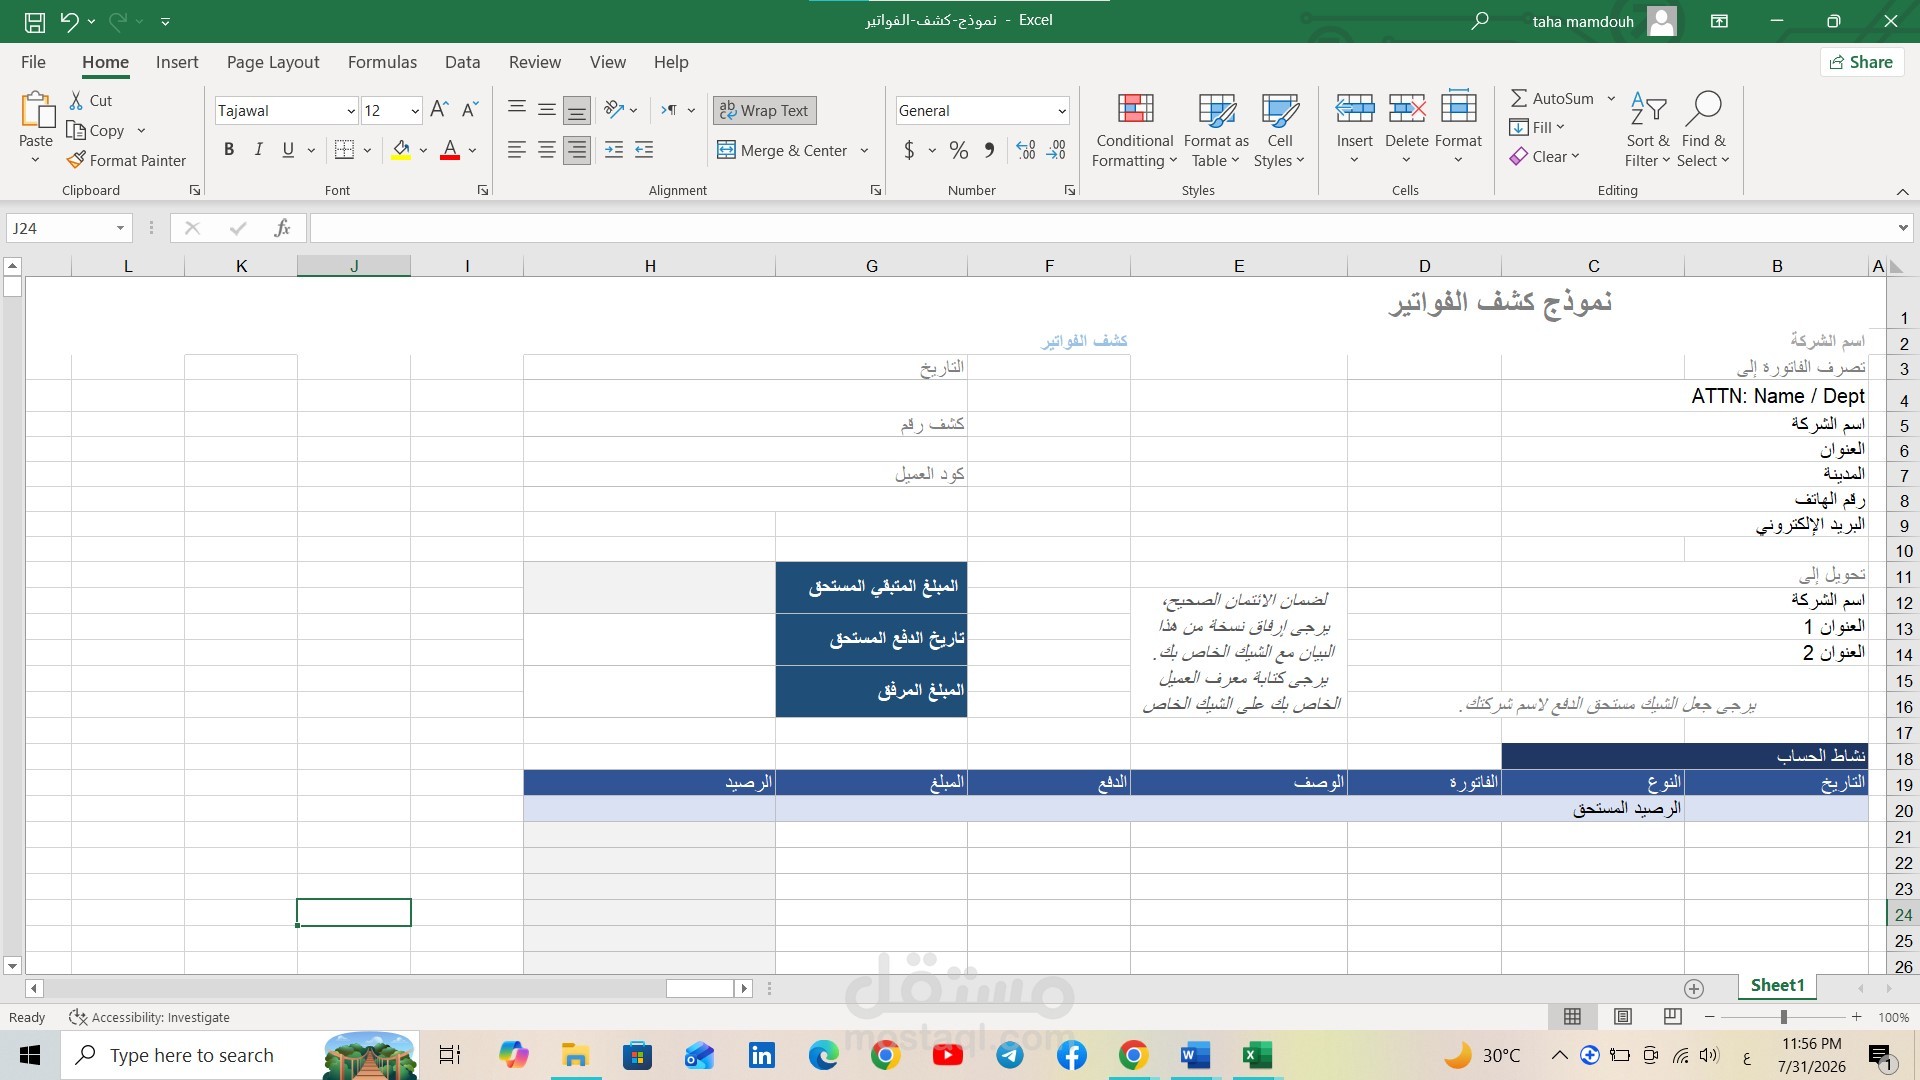Click AutoSum
Screen dimensions: 1920x1080
[x=1552, y=98]
